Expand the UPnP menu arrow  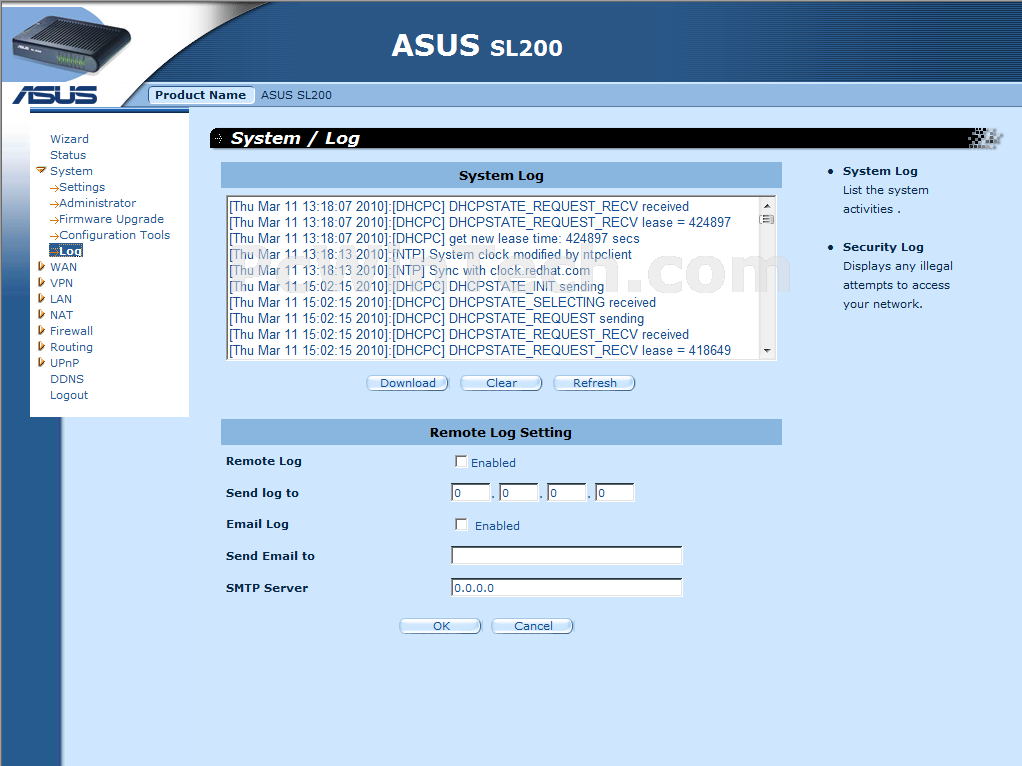coord(41,362)
